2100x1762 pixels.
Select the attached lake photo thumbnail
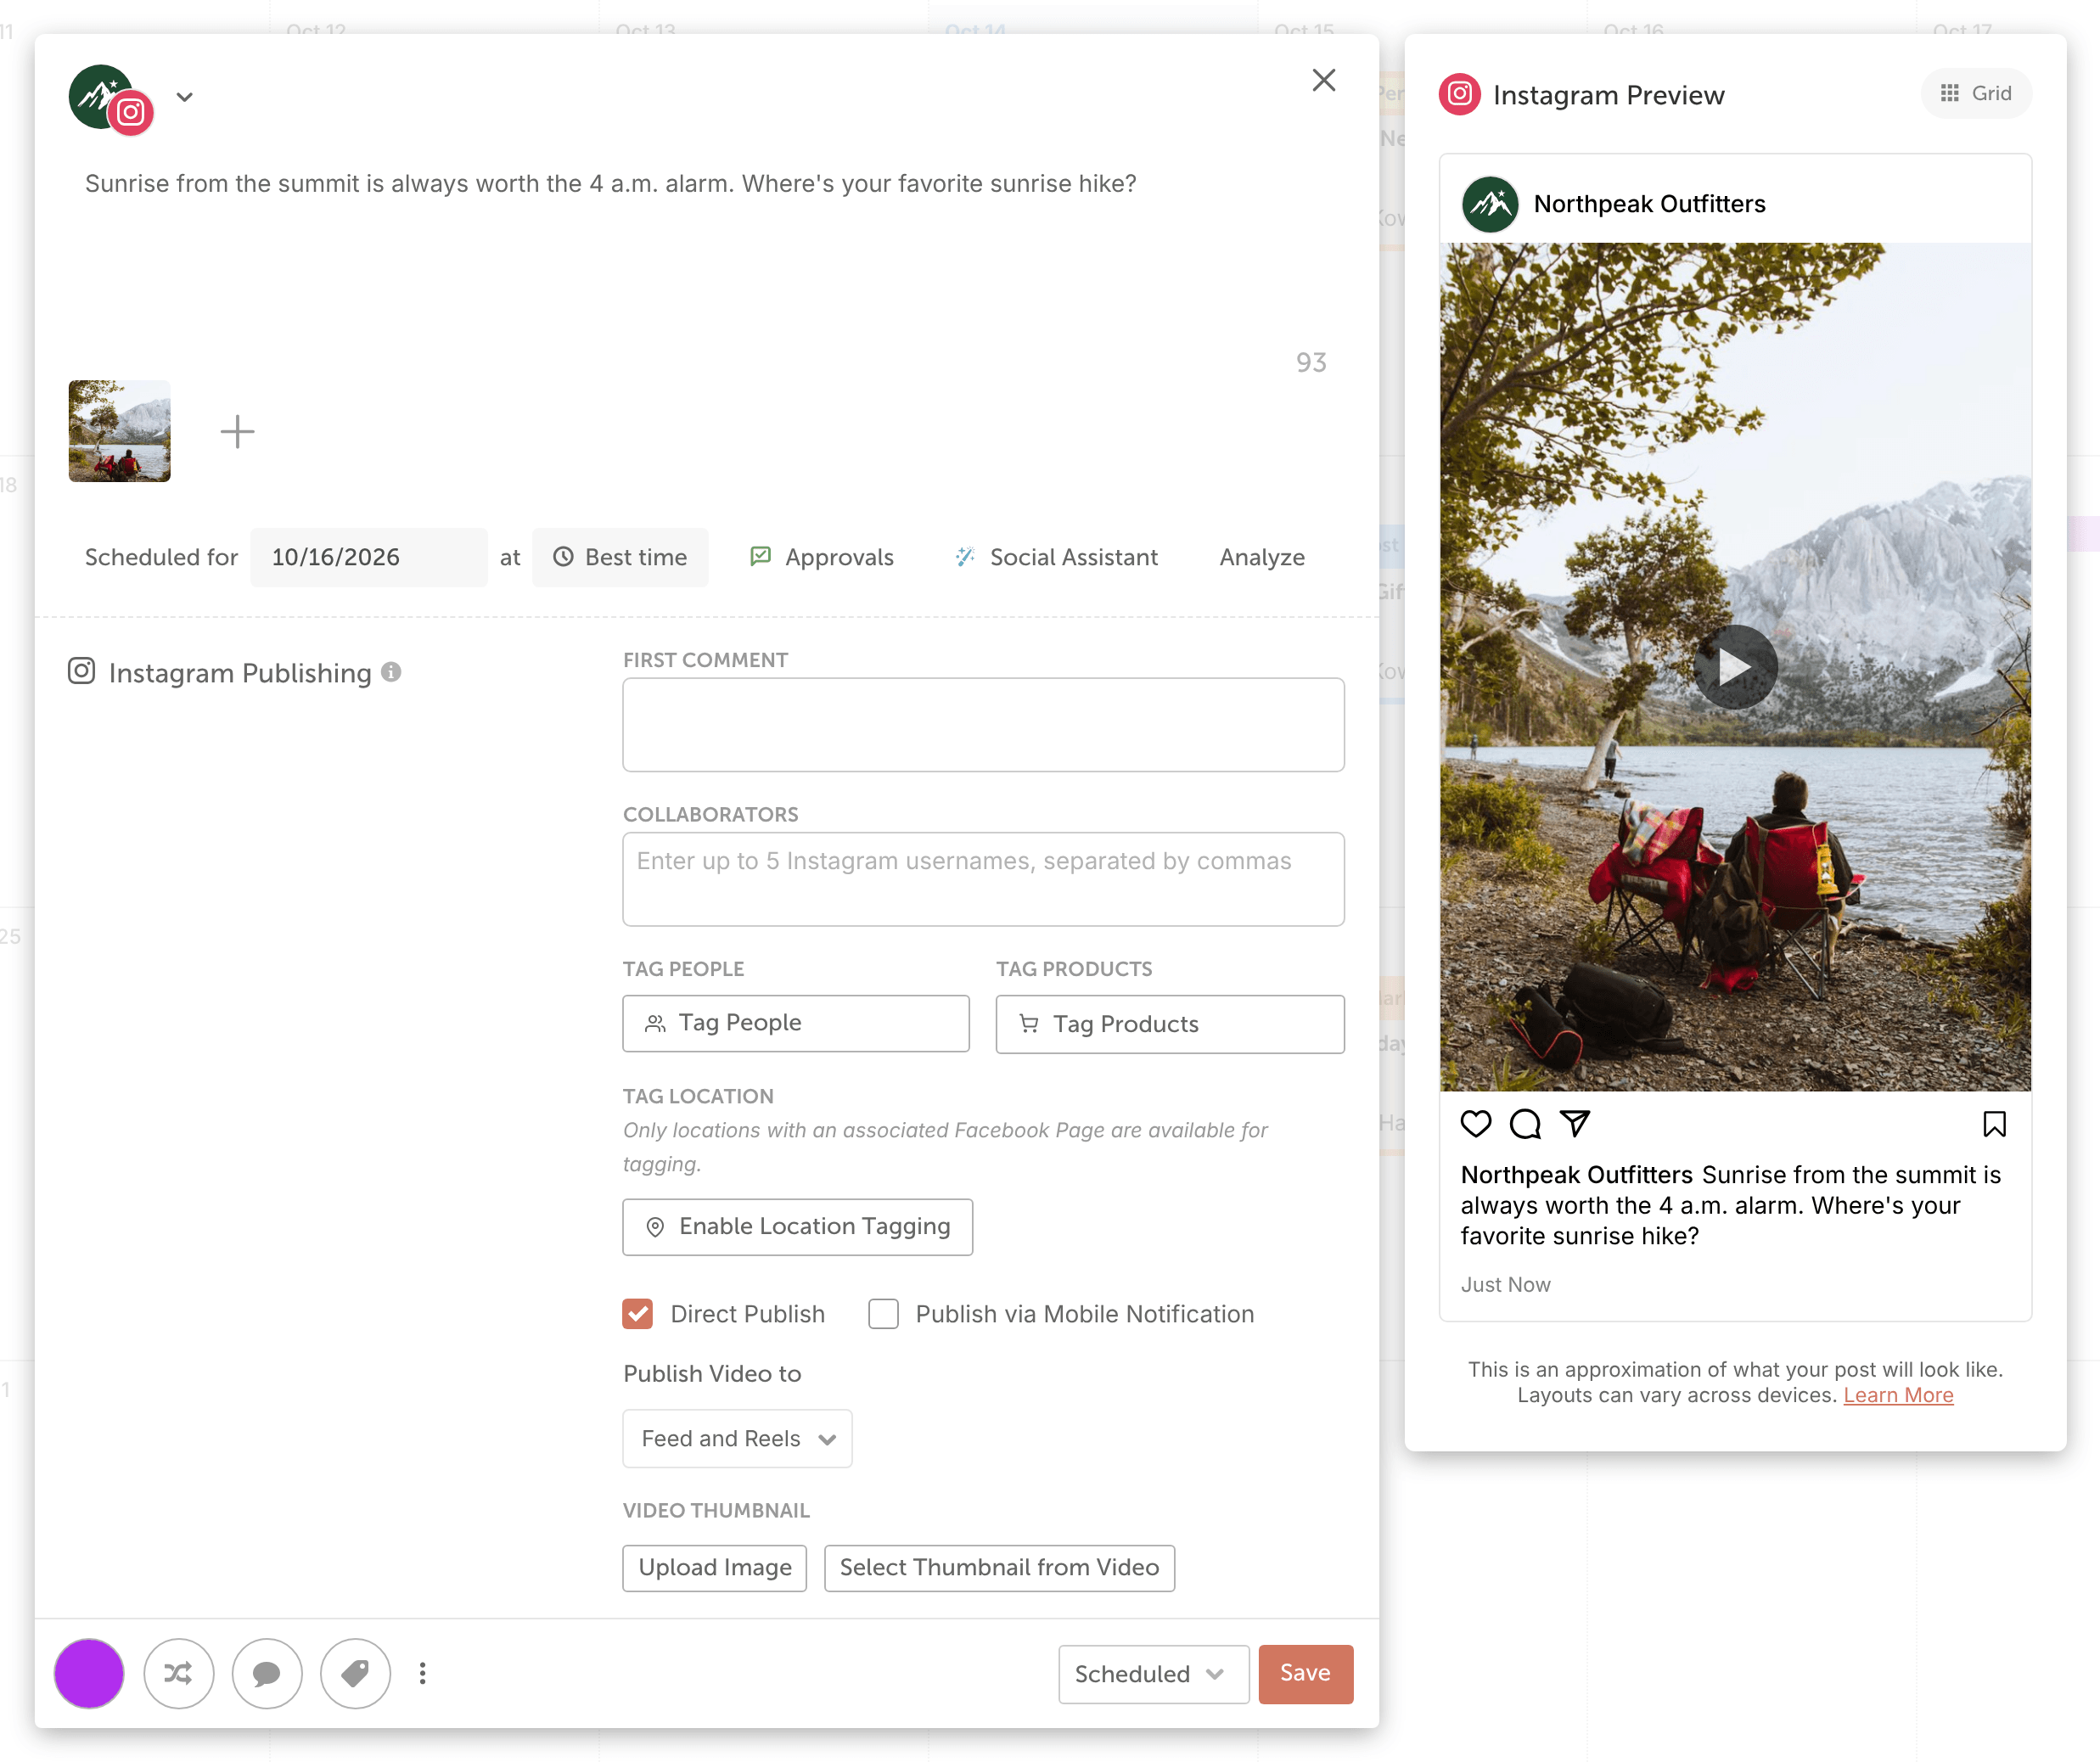119,431
